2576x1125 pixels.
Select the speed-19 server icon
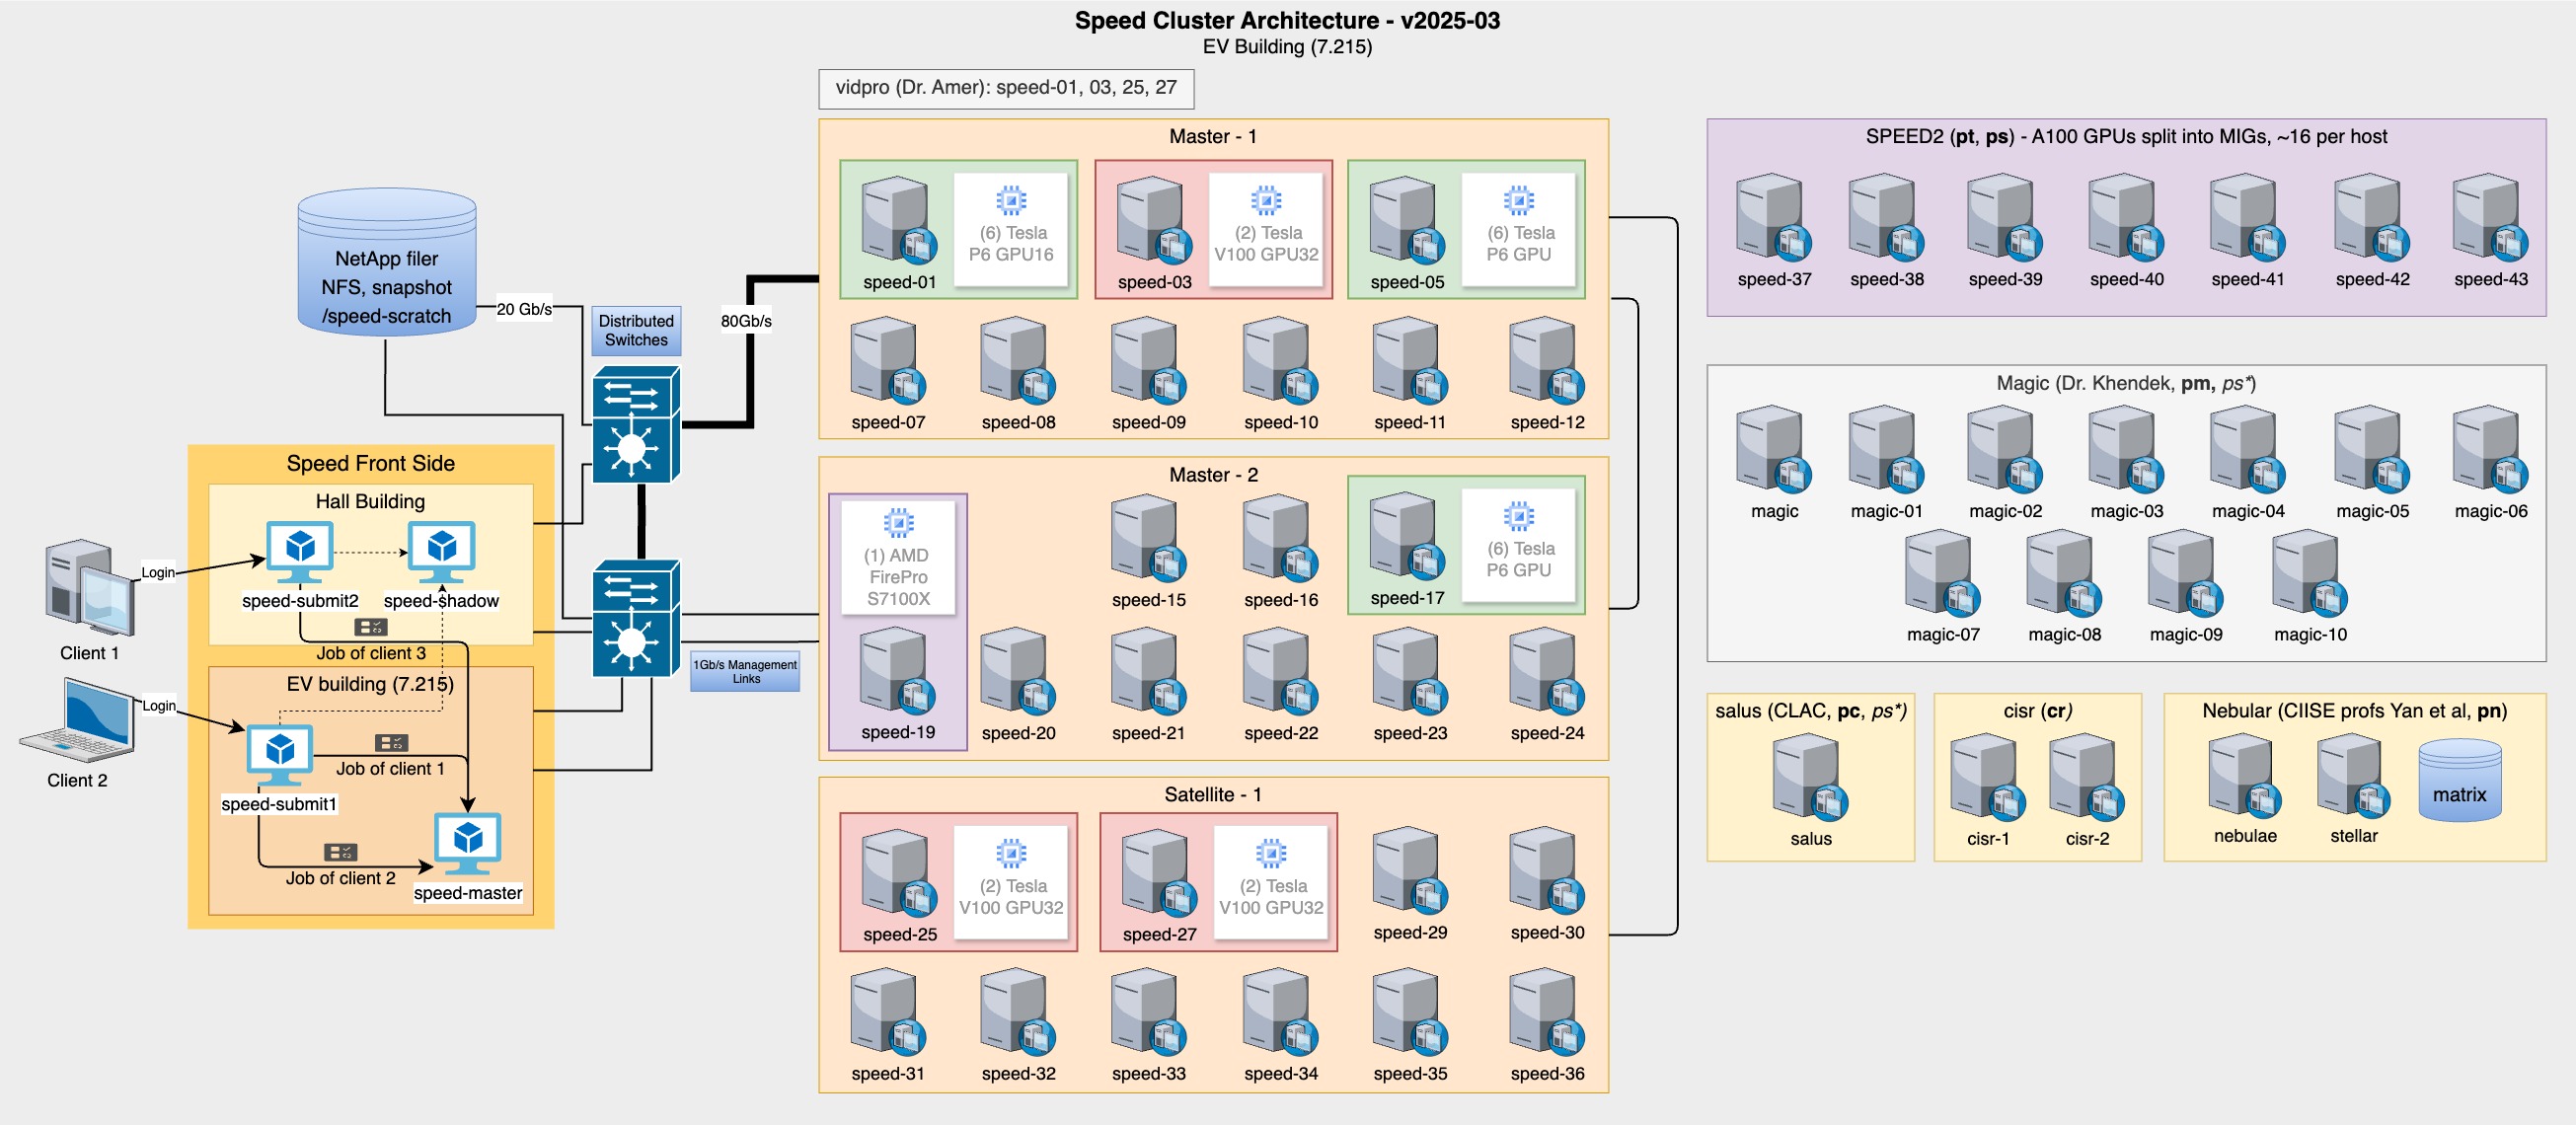click(x=897, y=670)
